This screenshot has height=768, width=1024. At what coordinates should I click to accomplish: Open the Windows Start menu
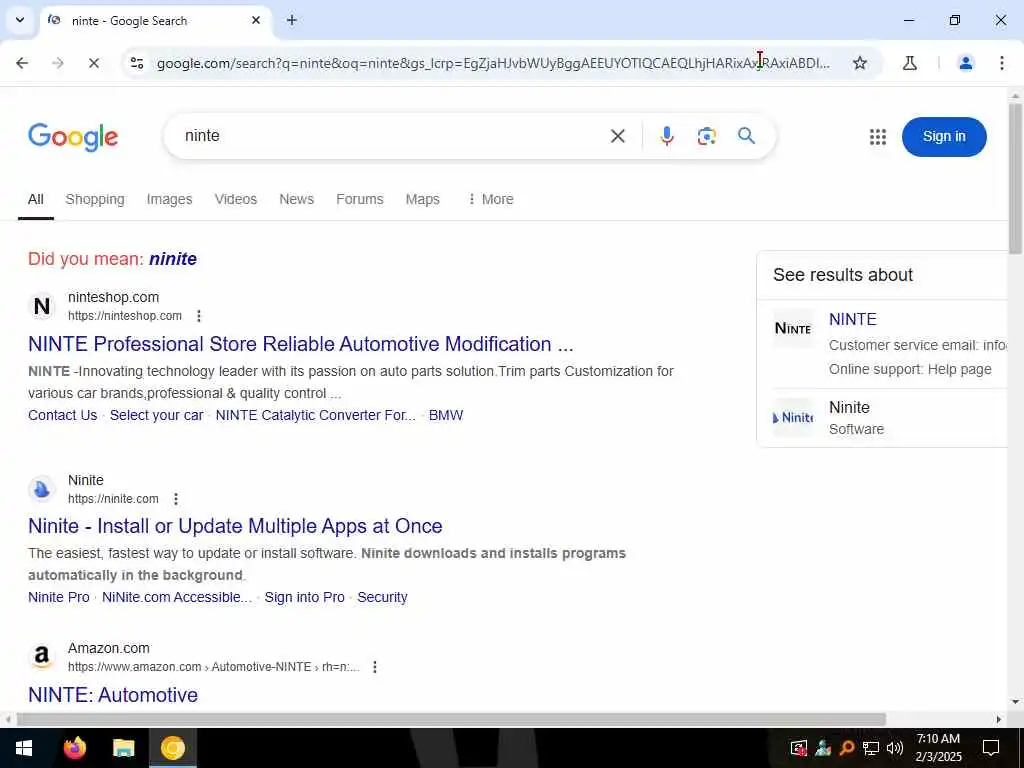[24, 748]
